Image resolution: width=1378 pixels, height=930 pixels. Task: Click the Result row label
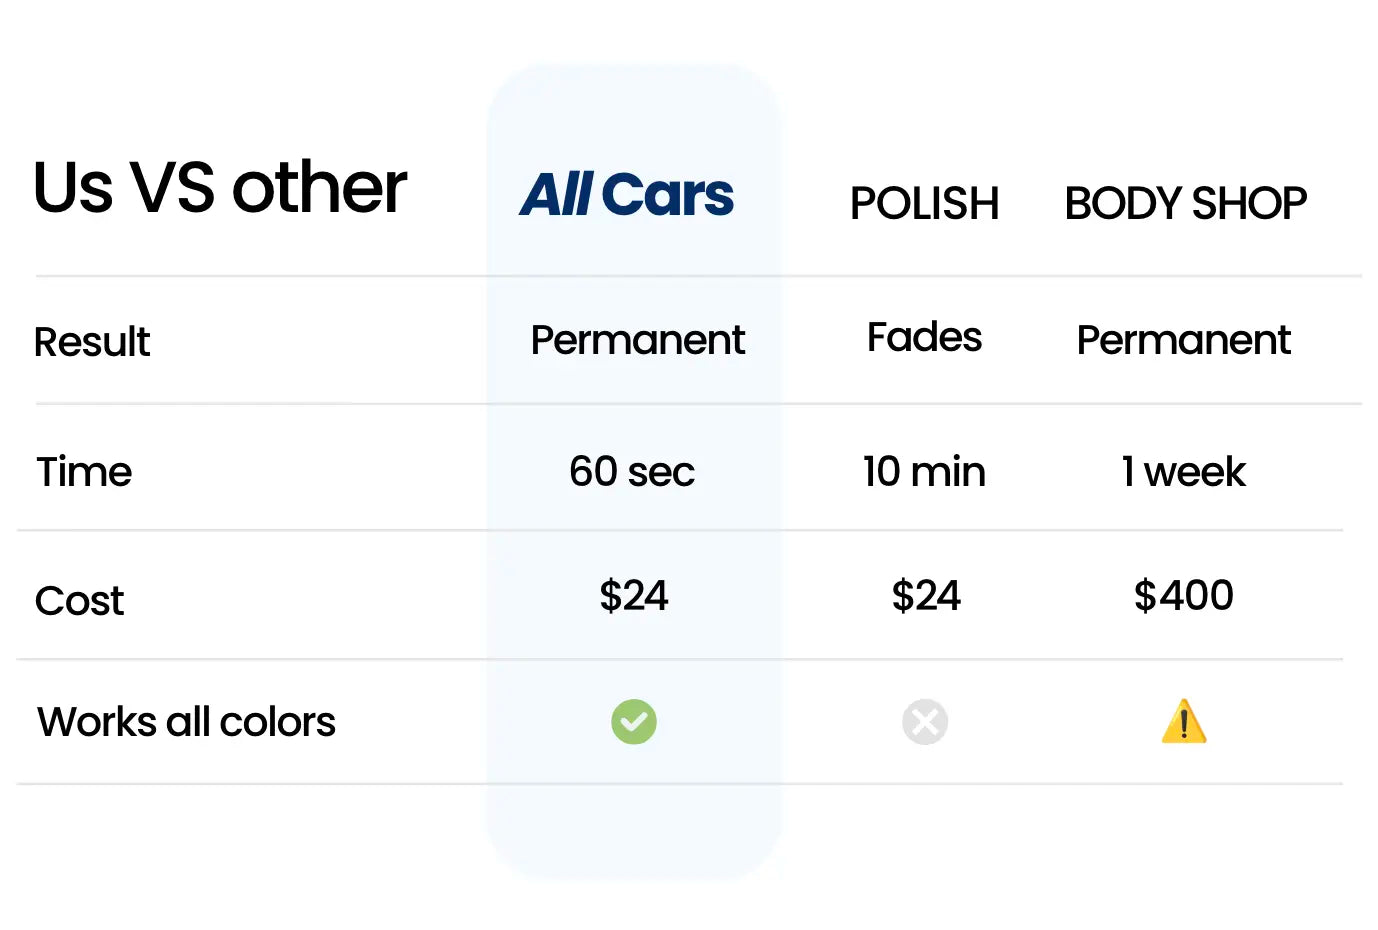tap(92, 342)
